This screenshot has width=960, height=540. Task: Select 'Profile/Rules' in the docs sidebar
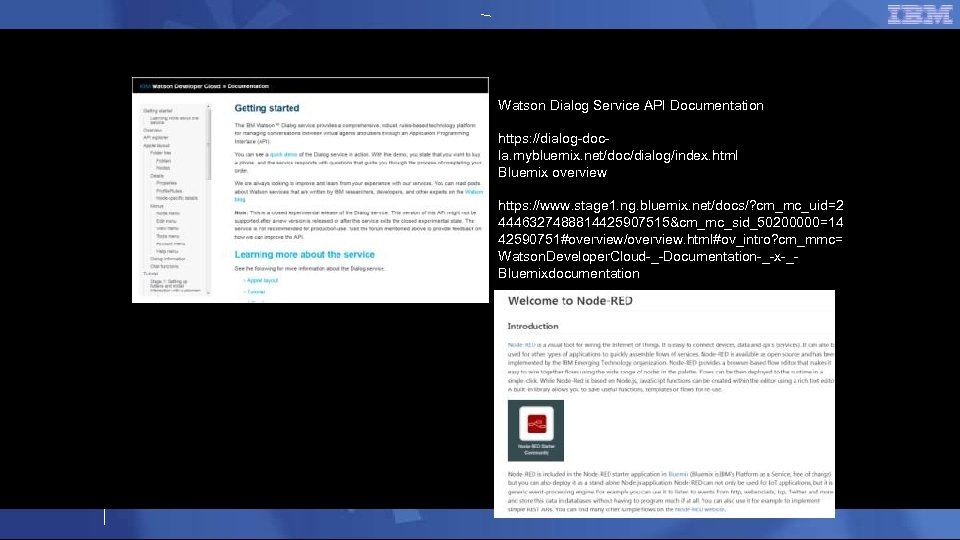(x=169, y=191)
